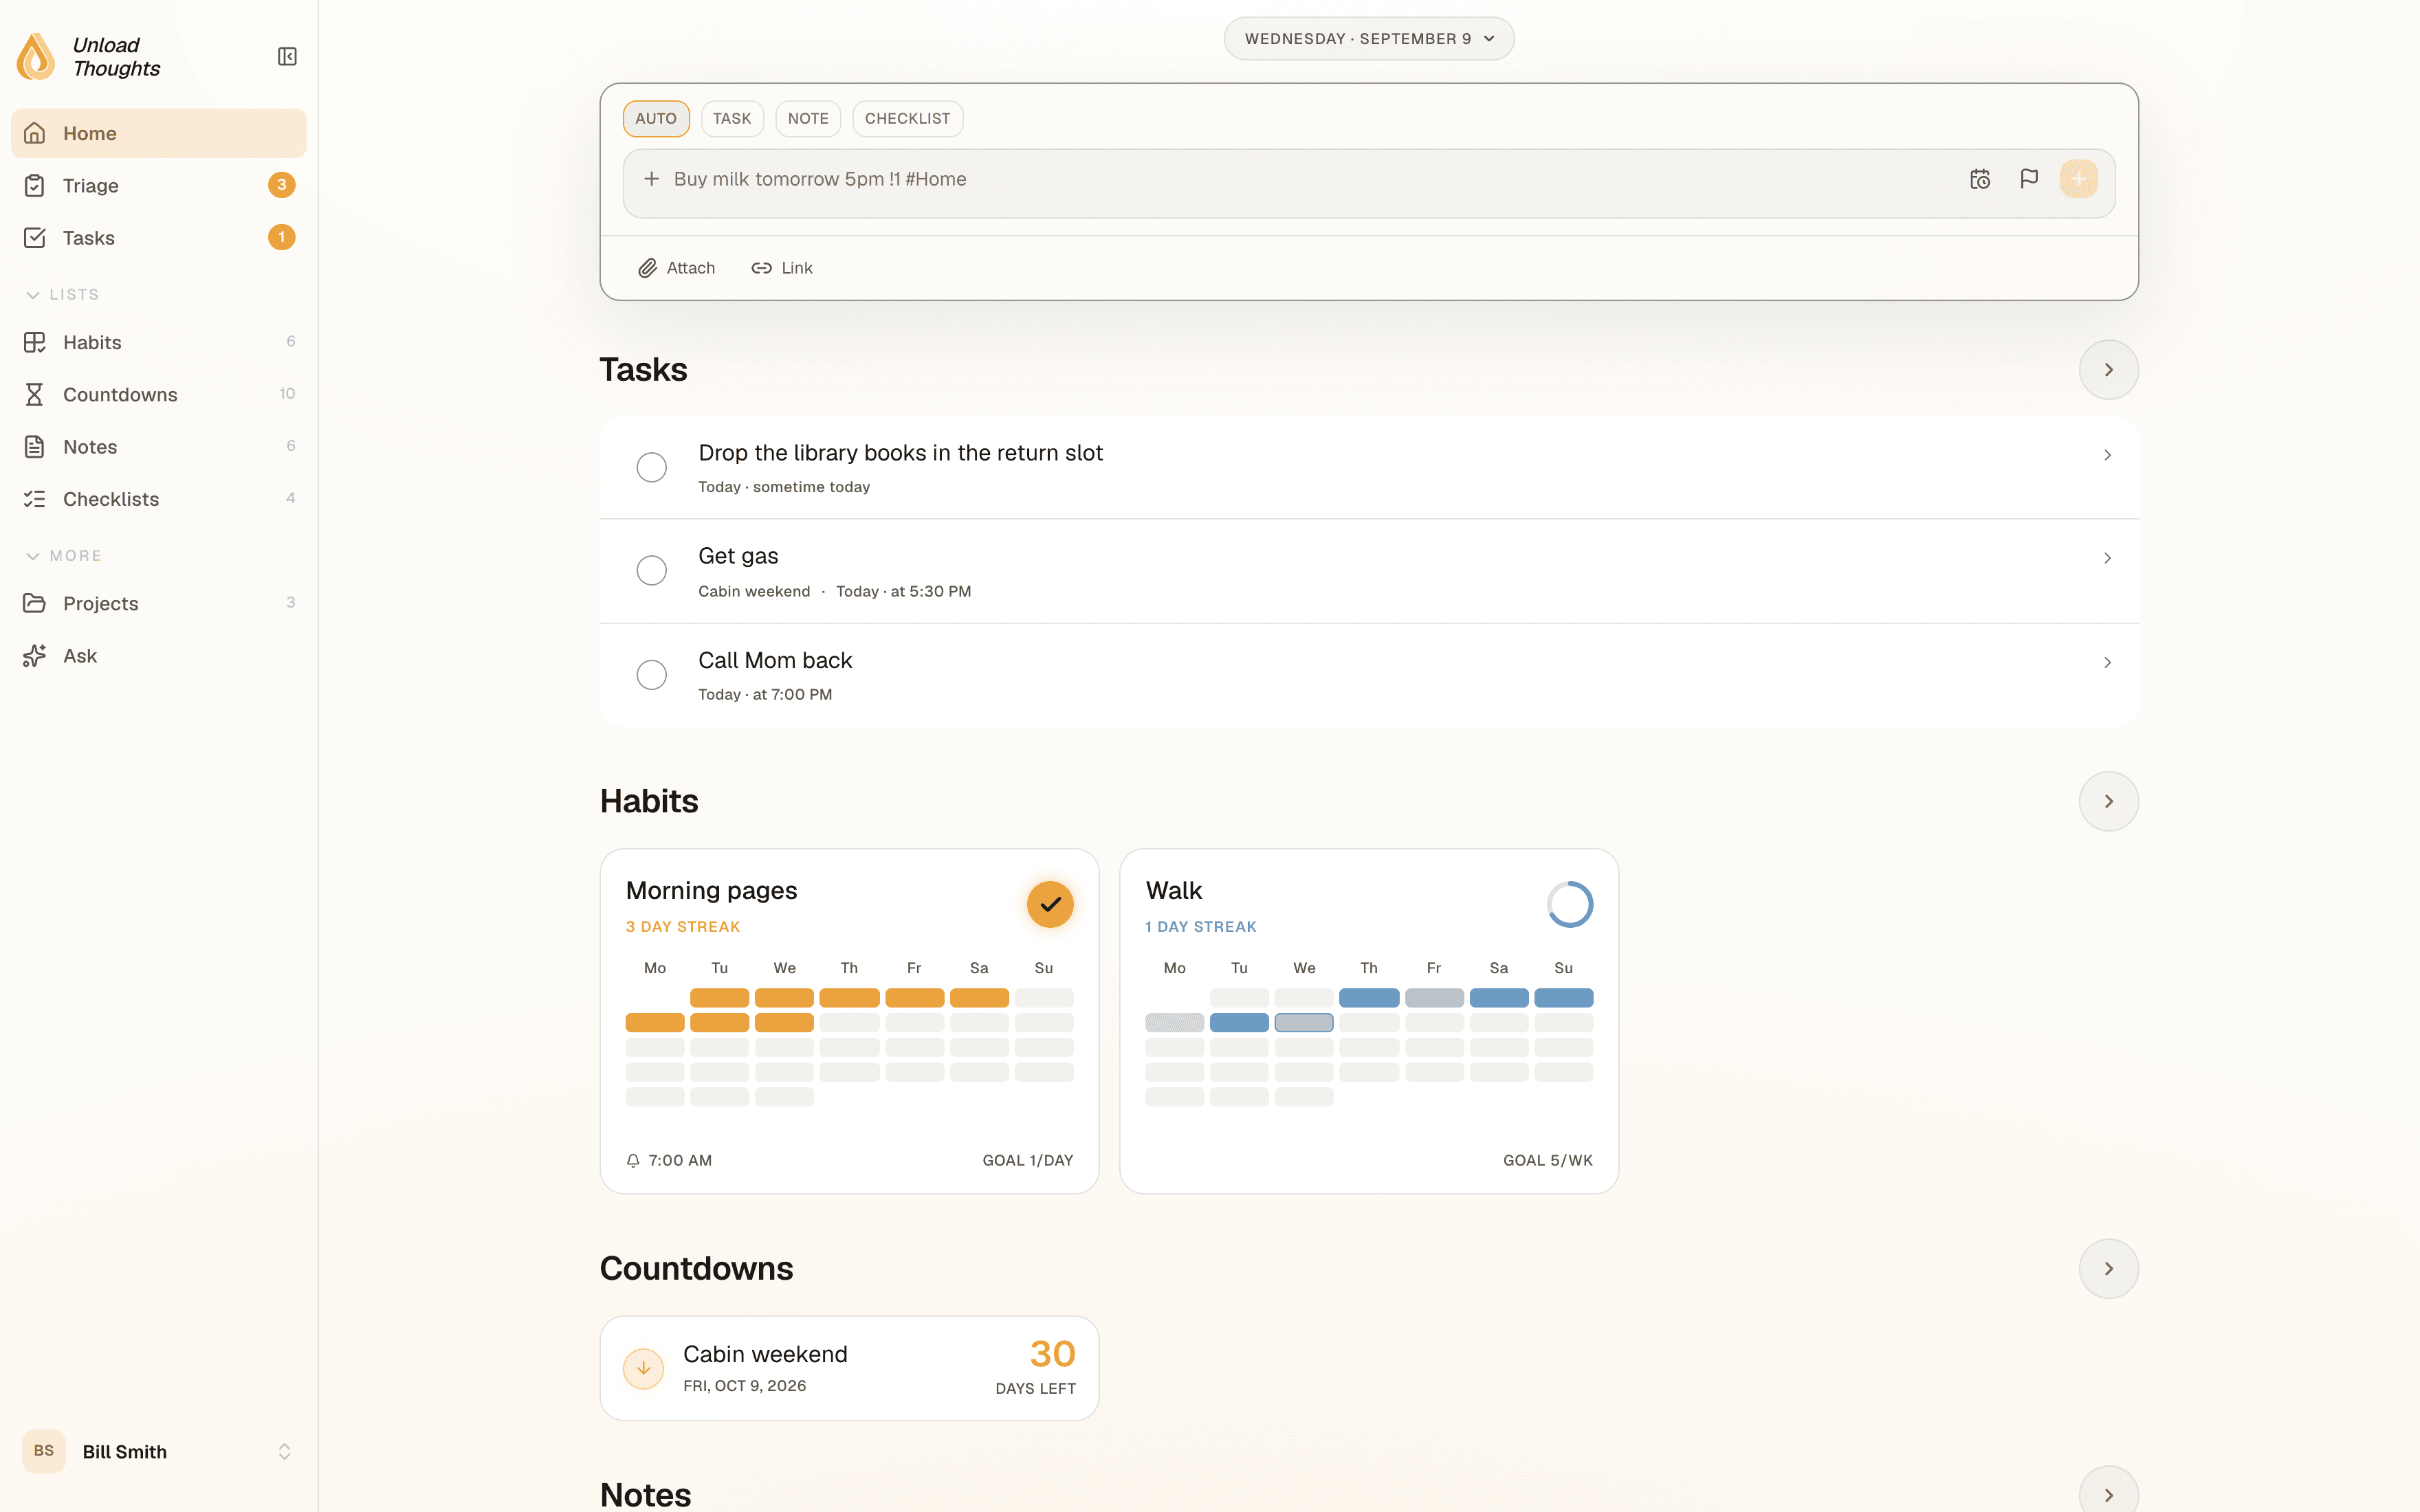Screen dimensions: 2420x1512
Task: Open Tasks in the sidebar
Action: [159, 238]
